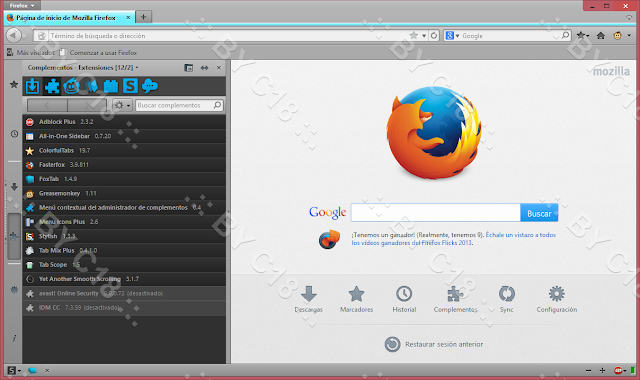Open the Greasemonkey user scripts category icon
The image size is (640, 380).
(71, 86)
